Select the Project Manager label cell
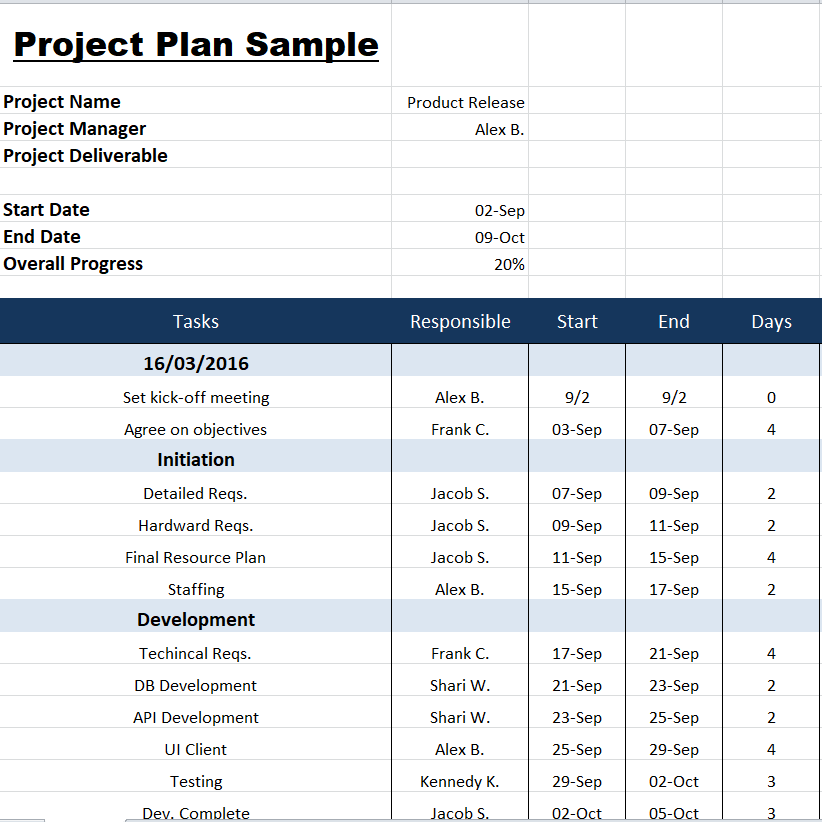This screenshot has height=822, width=822. [75, 129]
